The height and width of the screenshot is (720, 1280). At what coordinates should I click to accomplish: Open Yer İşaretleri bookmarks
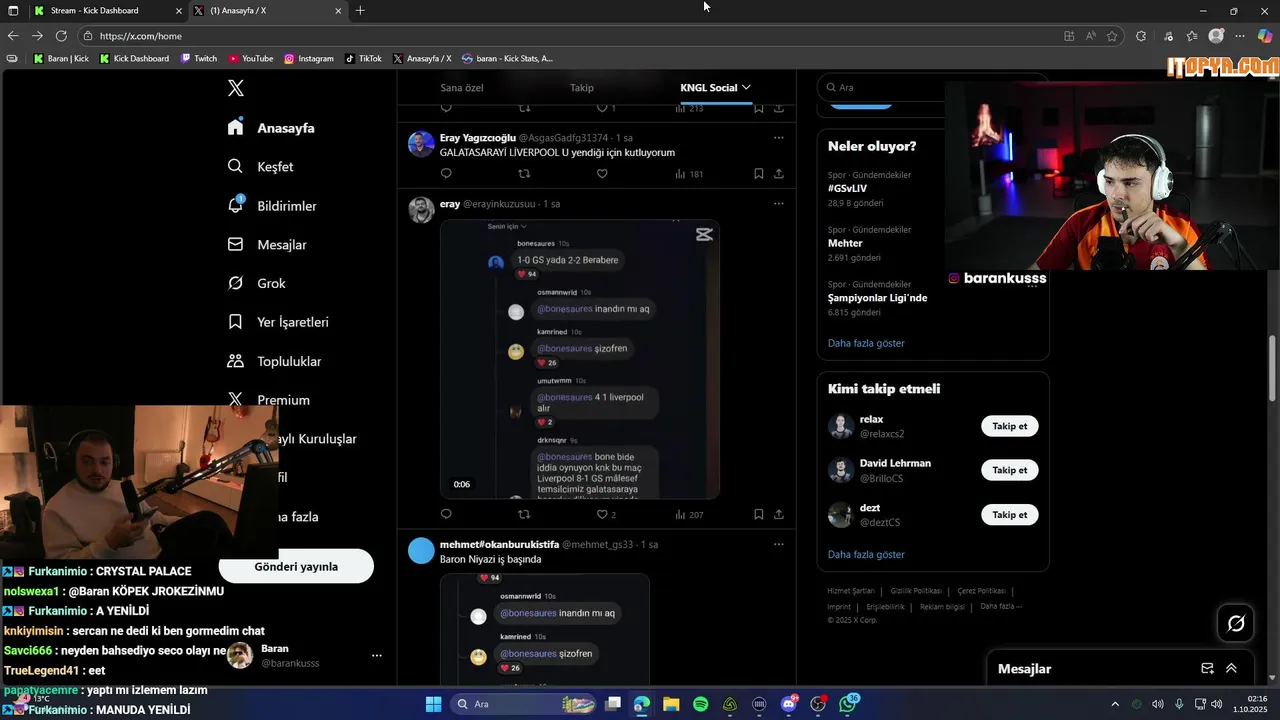click(278, 322)
